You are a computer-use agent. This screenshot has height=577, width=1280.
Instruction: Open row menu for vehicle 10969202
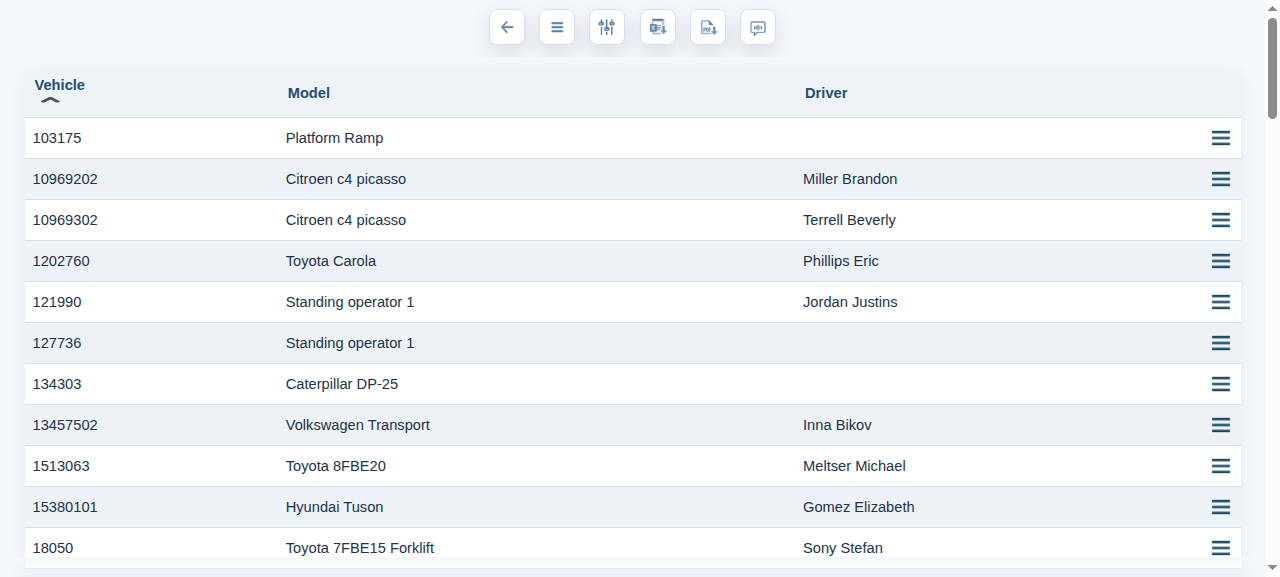(x=1221, y=179)
